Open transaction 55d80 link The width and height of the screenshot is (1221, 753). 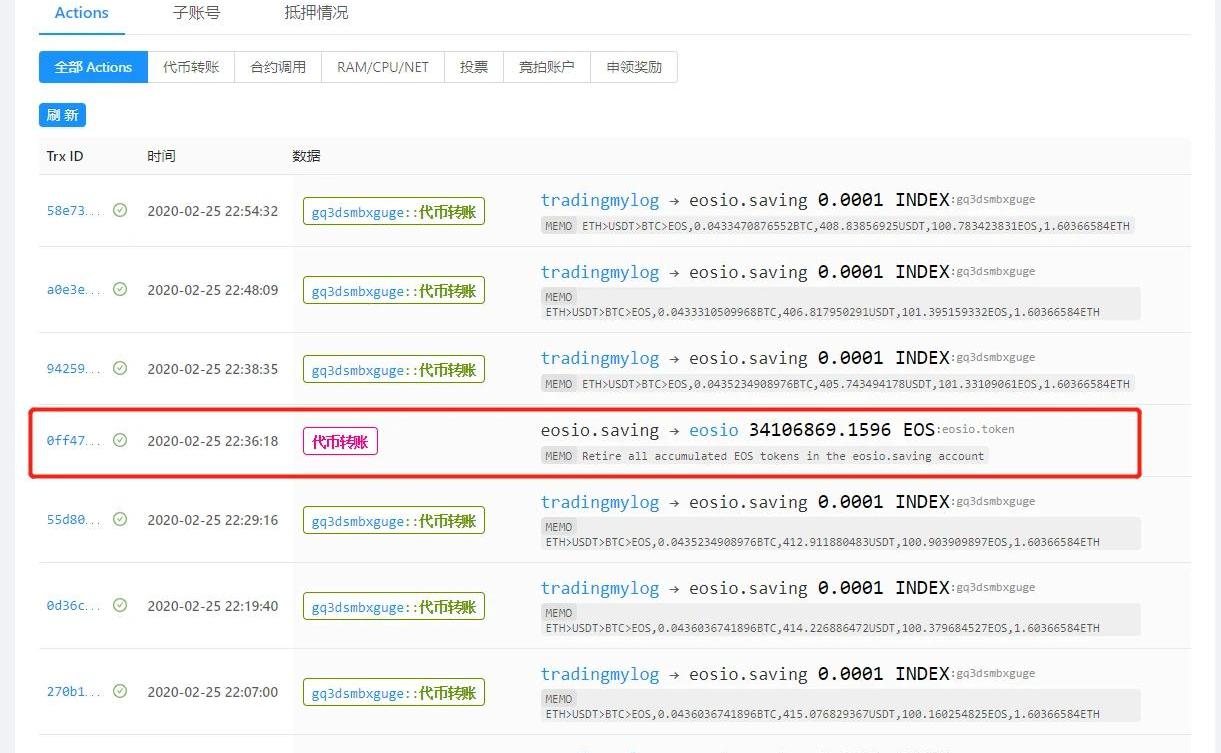[x=73, y=519]
